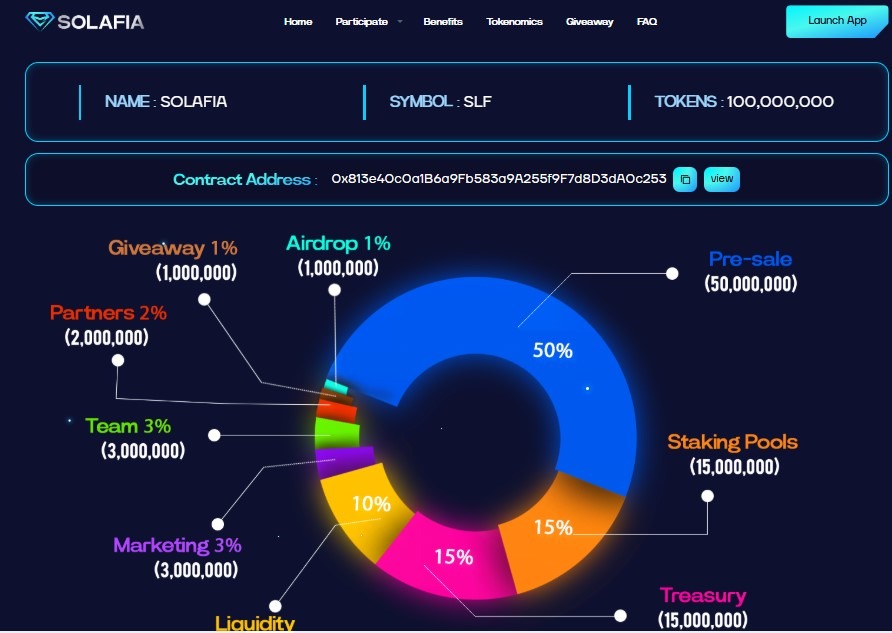Expand the Participate dropdown menu
Image resolution: width=892 pixels, height=633 pixels.
pyautogui.click(x=368, y=22)
